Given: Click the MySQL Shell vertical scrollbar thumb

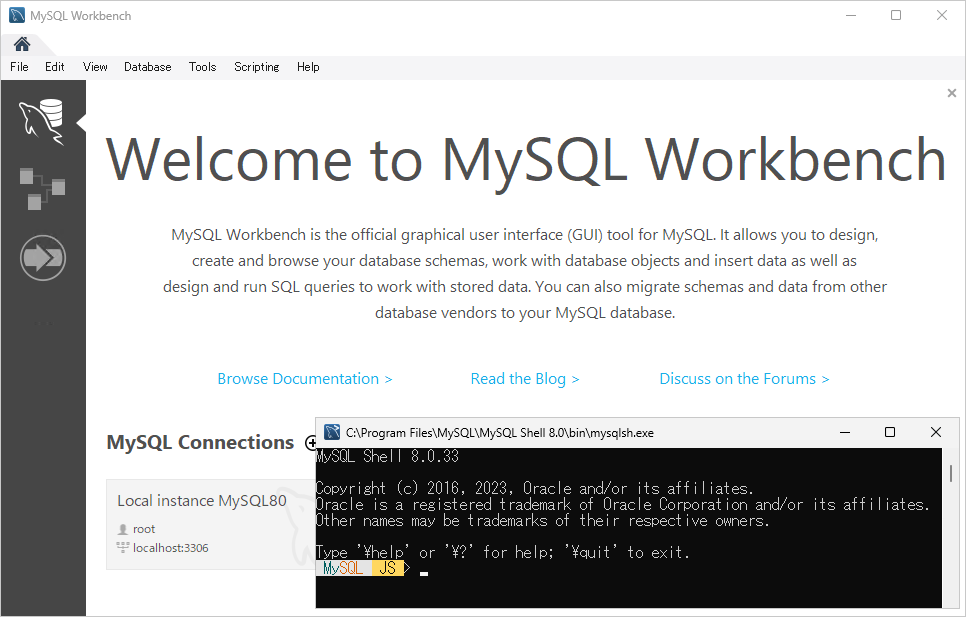Looking at the screenshot, I should 951,473.
